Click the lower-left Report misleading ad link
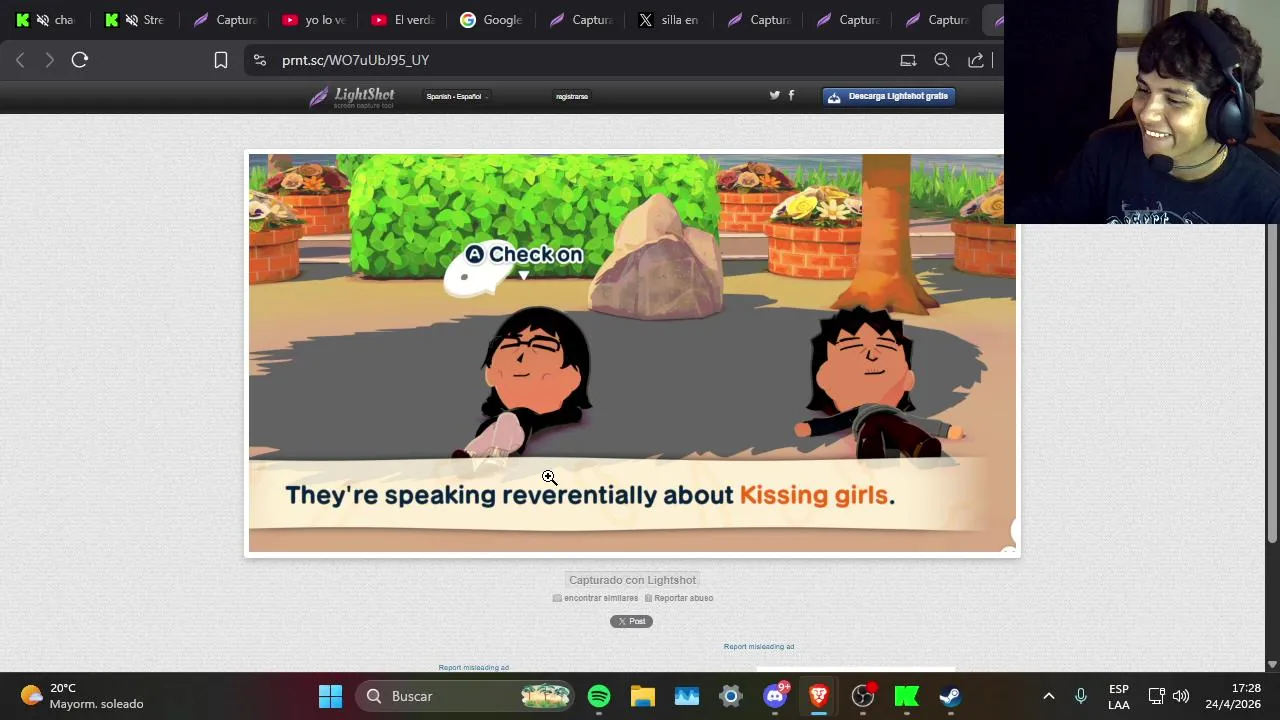 click(x=473, y=667)
